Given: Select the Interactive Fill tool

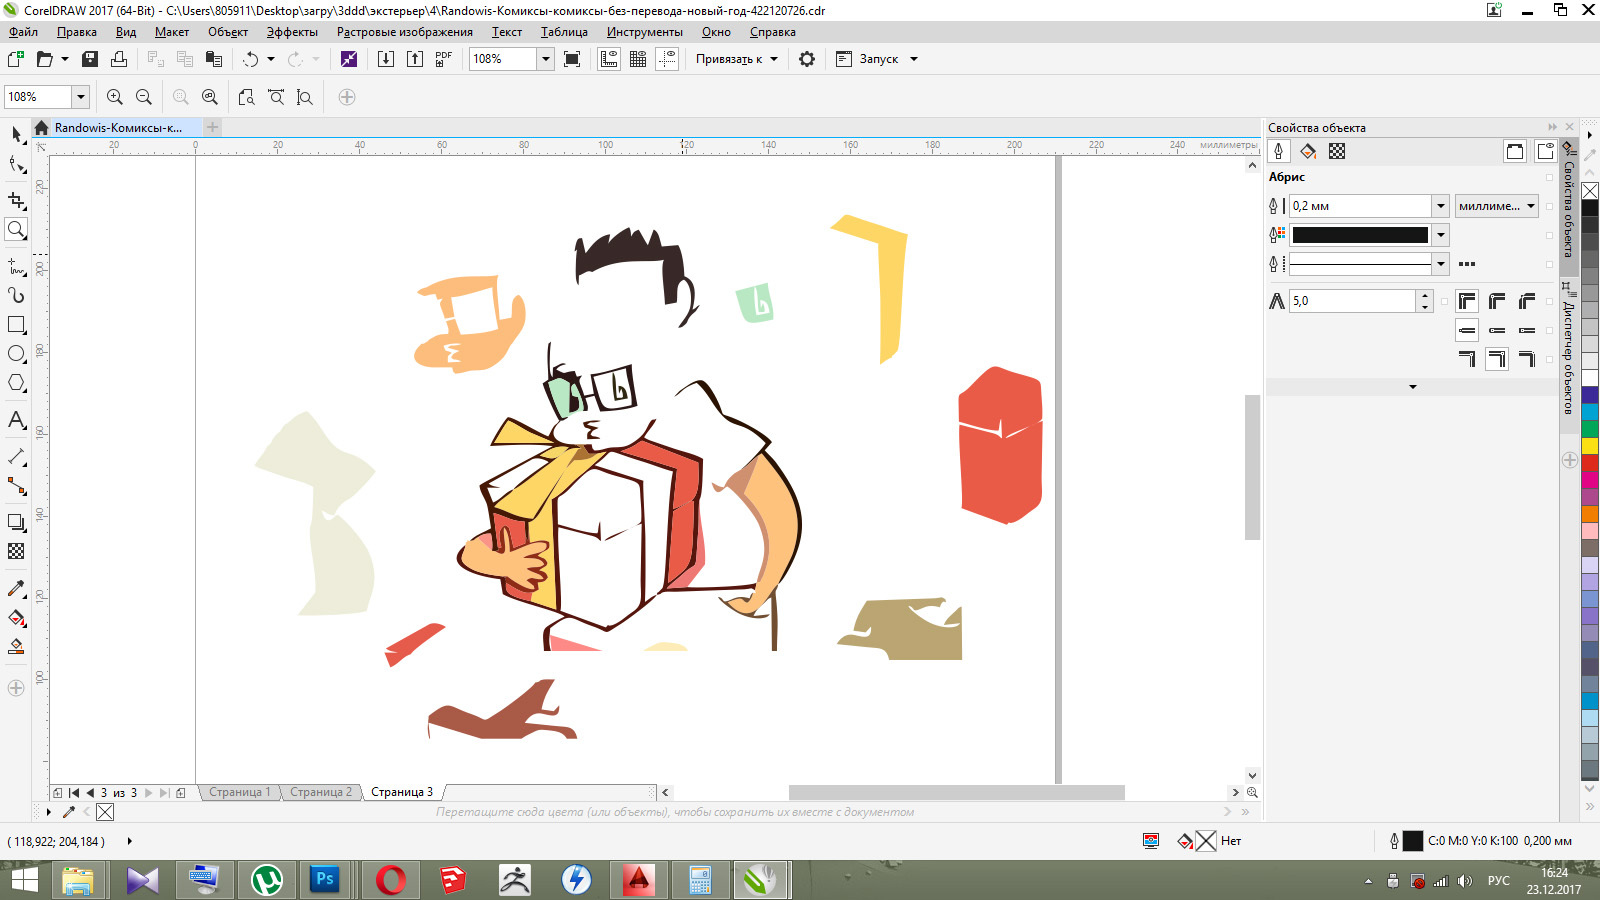Looking at the screenshot, I should coord(16,618).
